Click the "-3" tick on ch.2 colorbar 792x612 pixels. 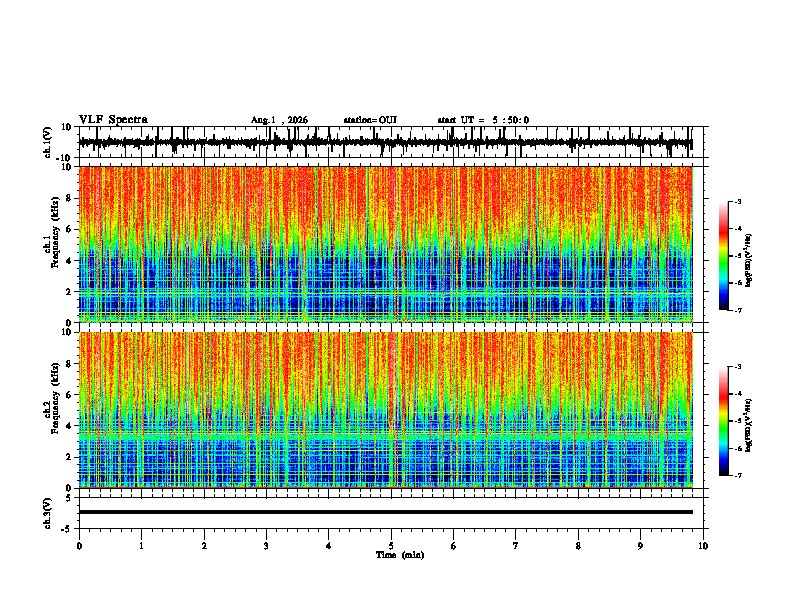click(737, 367)
